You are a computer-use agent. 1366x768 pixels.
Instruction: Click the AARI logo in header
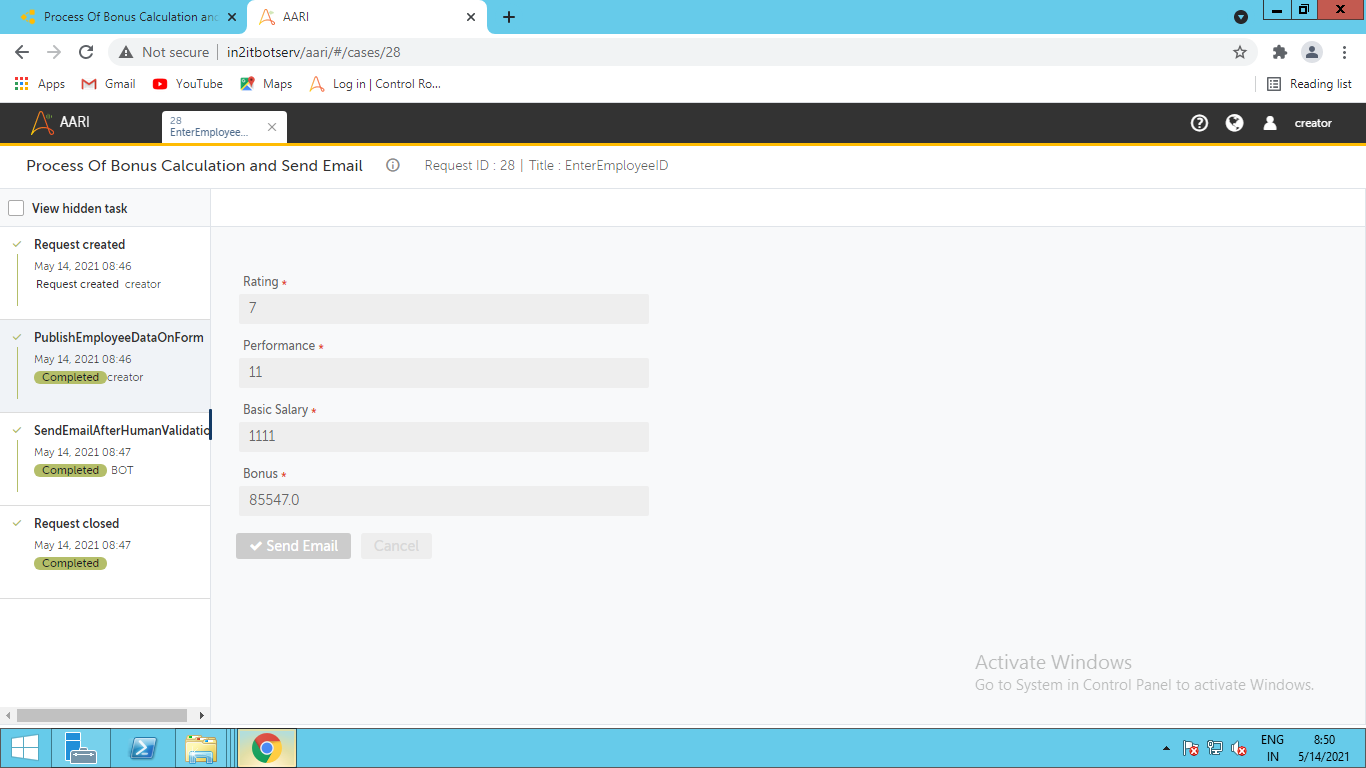(60, 123)
